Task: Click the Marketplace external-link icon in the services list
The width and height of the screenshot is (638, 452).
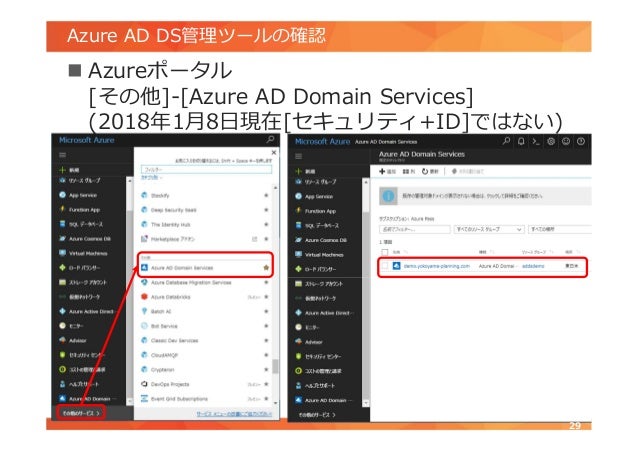Action: click(255, 239)
